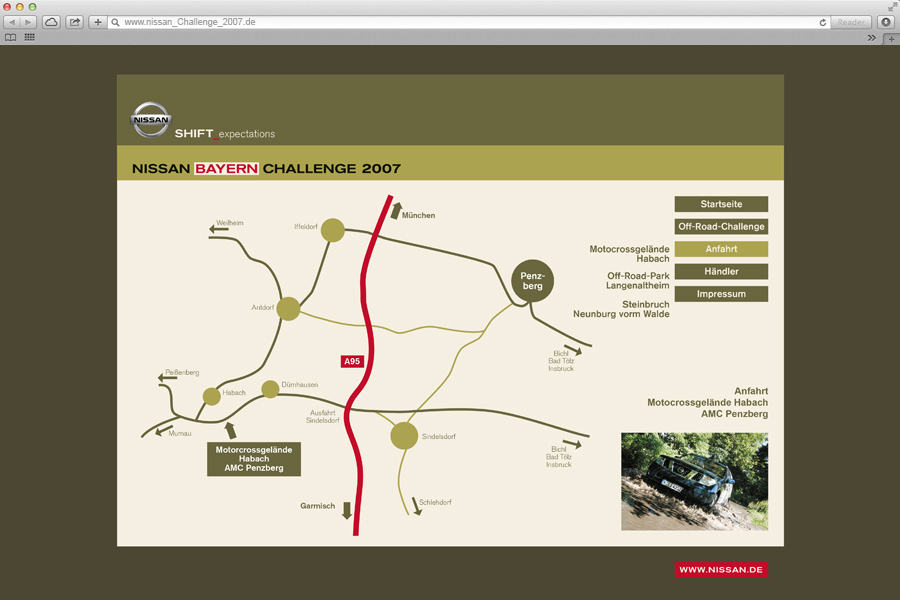Add bookmark with the plus button

(98, 22)
